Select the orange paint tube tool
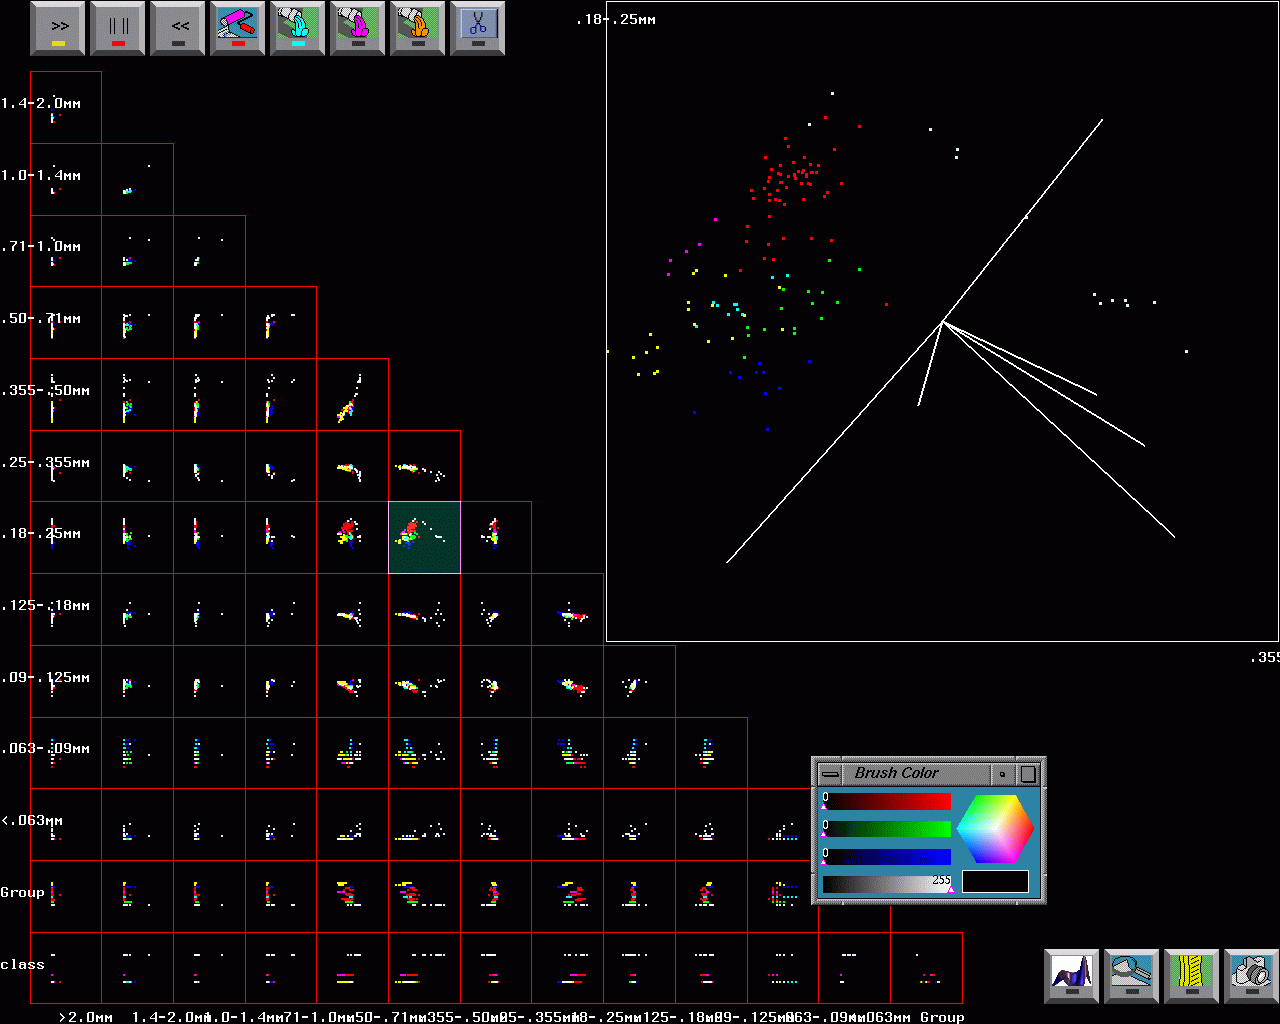This screenshot has width=1280, height=1024. (x=418, y=28)
